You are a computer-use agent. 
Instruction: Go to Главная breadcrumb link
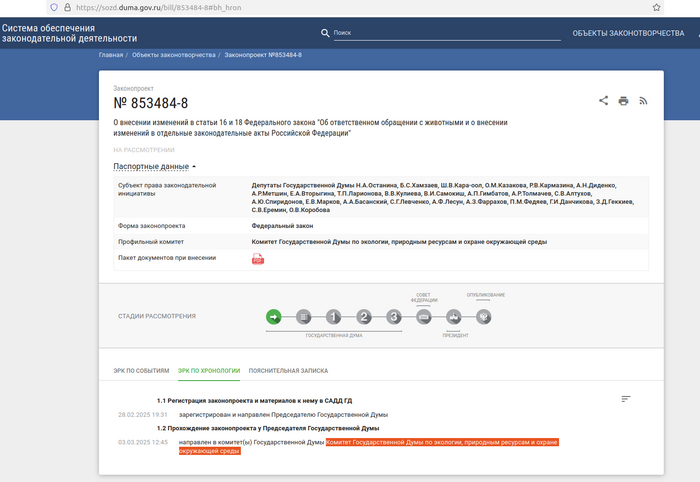(111, 55)
